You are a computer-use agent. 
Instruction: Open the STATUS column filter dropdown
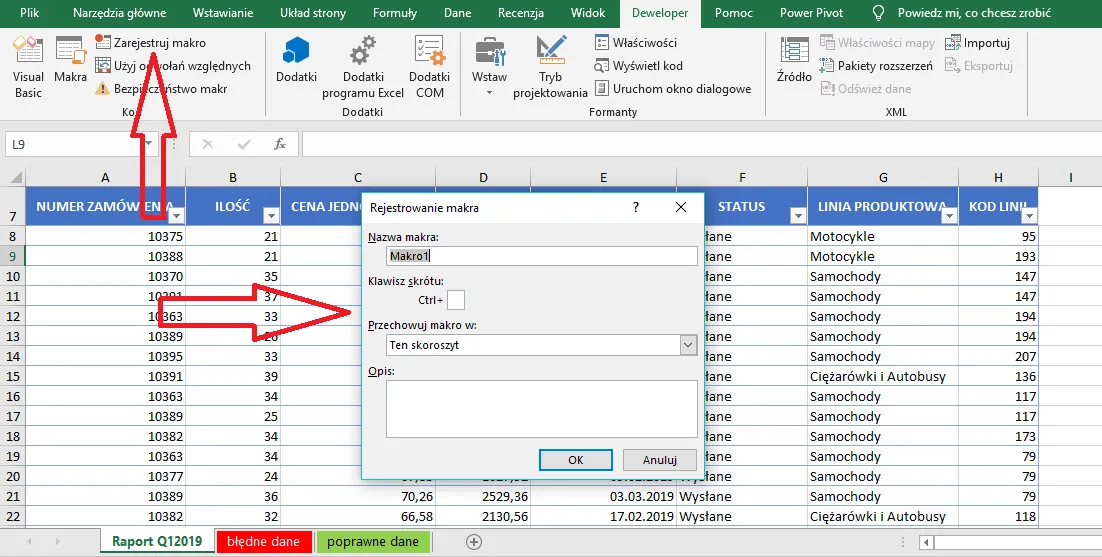coord(796,216)
